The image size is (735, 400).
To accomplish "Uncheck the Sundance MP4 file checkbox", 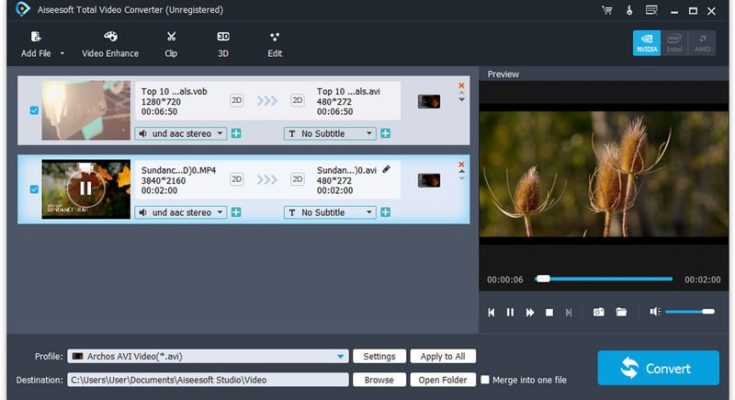I will tap(35, 189).
